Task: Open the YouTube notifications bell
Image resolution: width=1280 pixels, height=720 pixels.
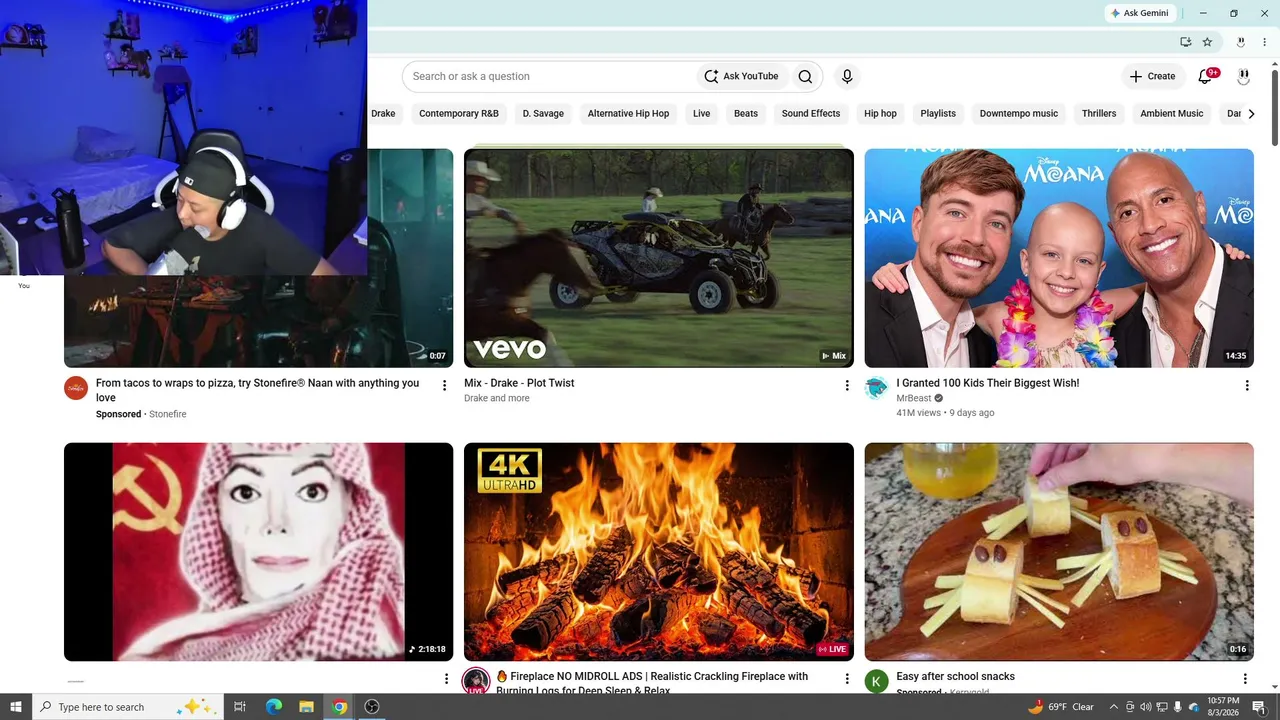Action: 1205,76
